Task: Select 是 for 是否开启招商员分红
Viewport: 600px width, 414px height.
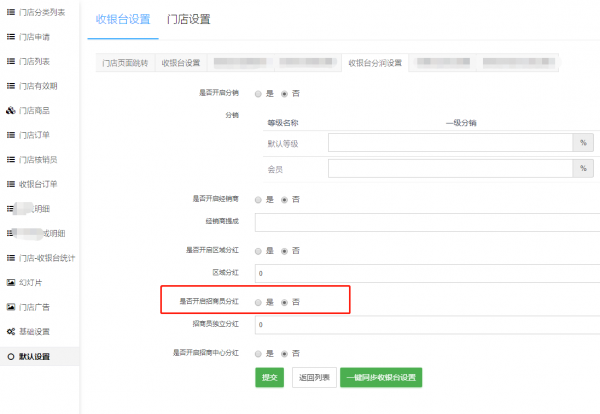Action: [258, 302]
